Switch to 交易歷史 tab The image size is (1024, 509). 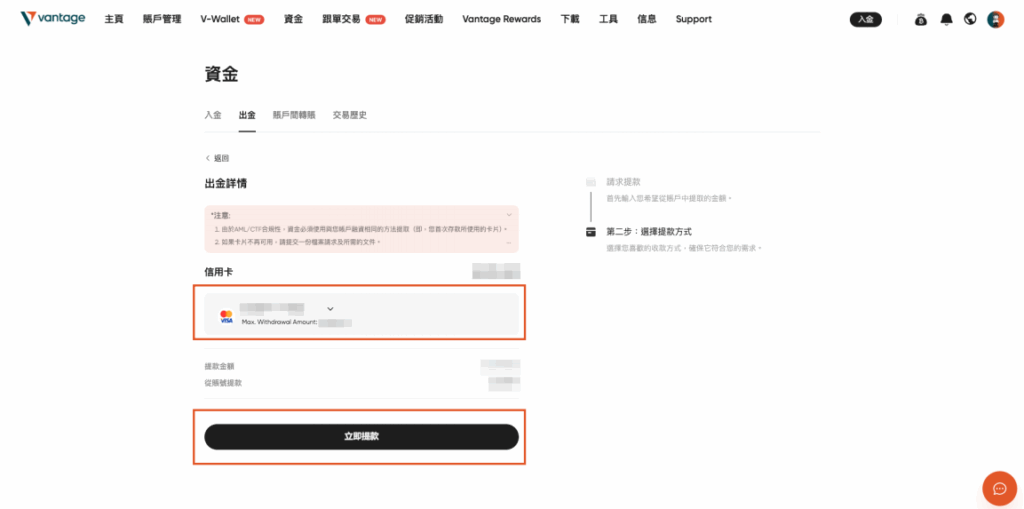coord(349,115)
